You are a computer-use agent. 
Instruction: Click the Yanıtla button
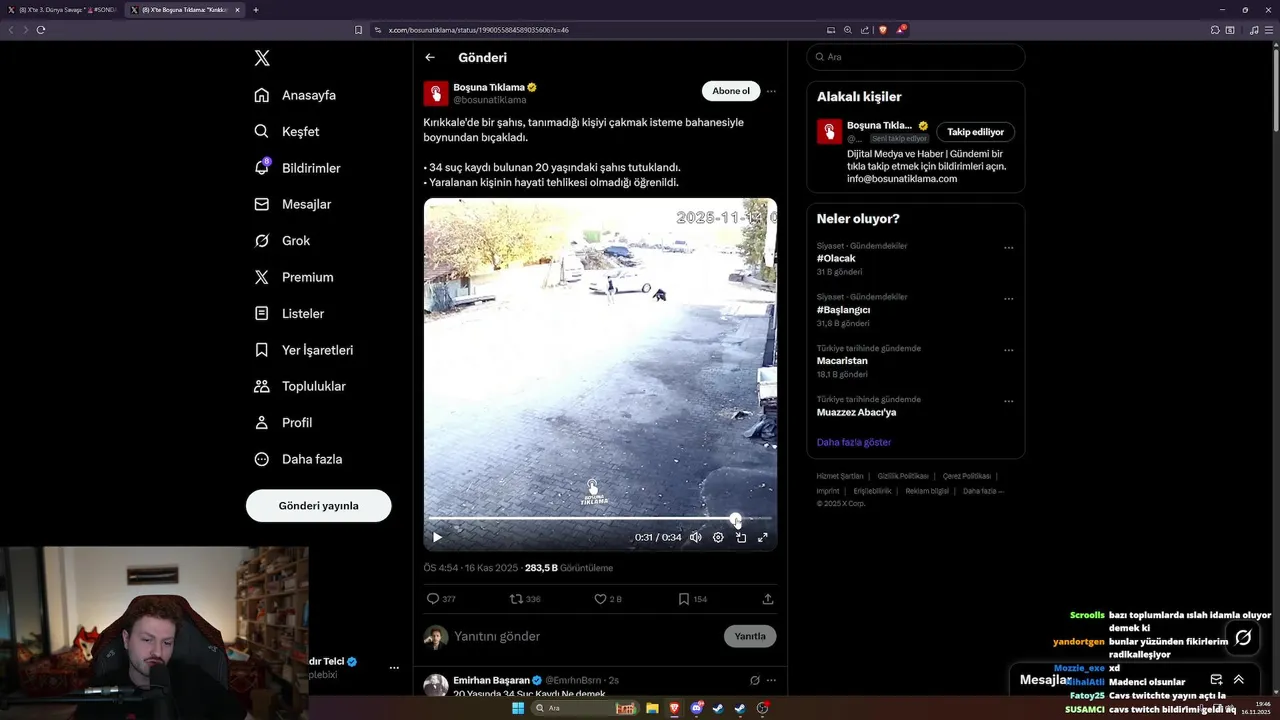click(750, 636)
